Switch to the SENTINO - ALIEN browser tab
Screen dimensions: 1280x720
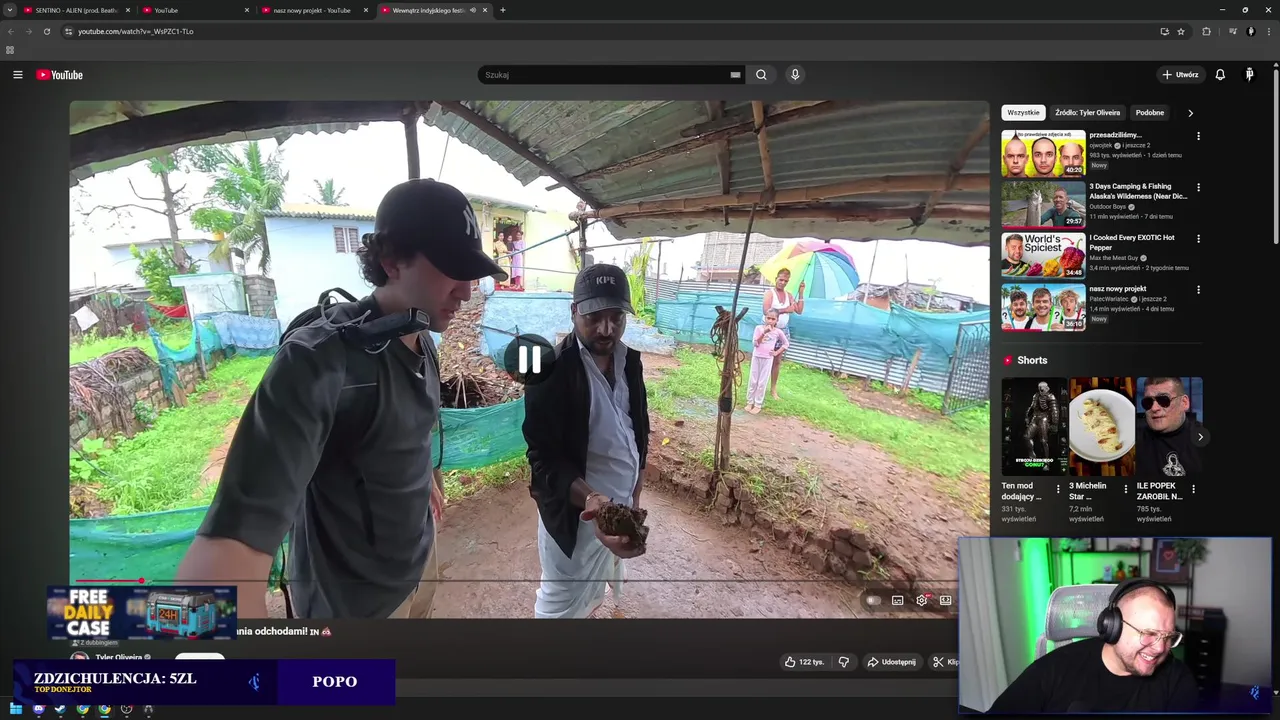76,10
